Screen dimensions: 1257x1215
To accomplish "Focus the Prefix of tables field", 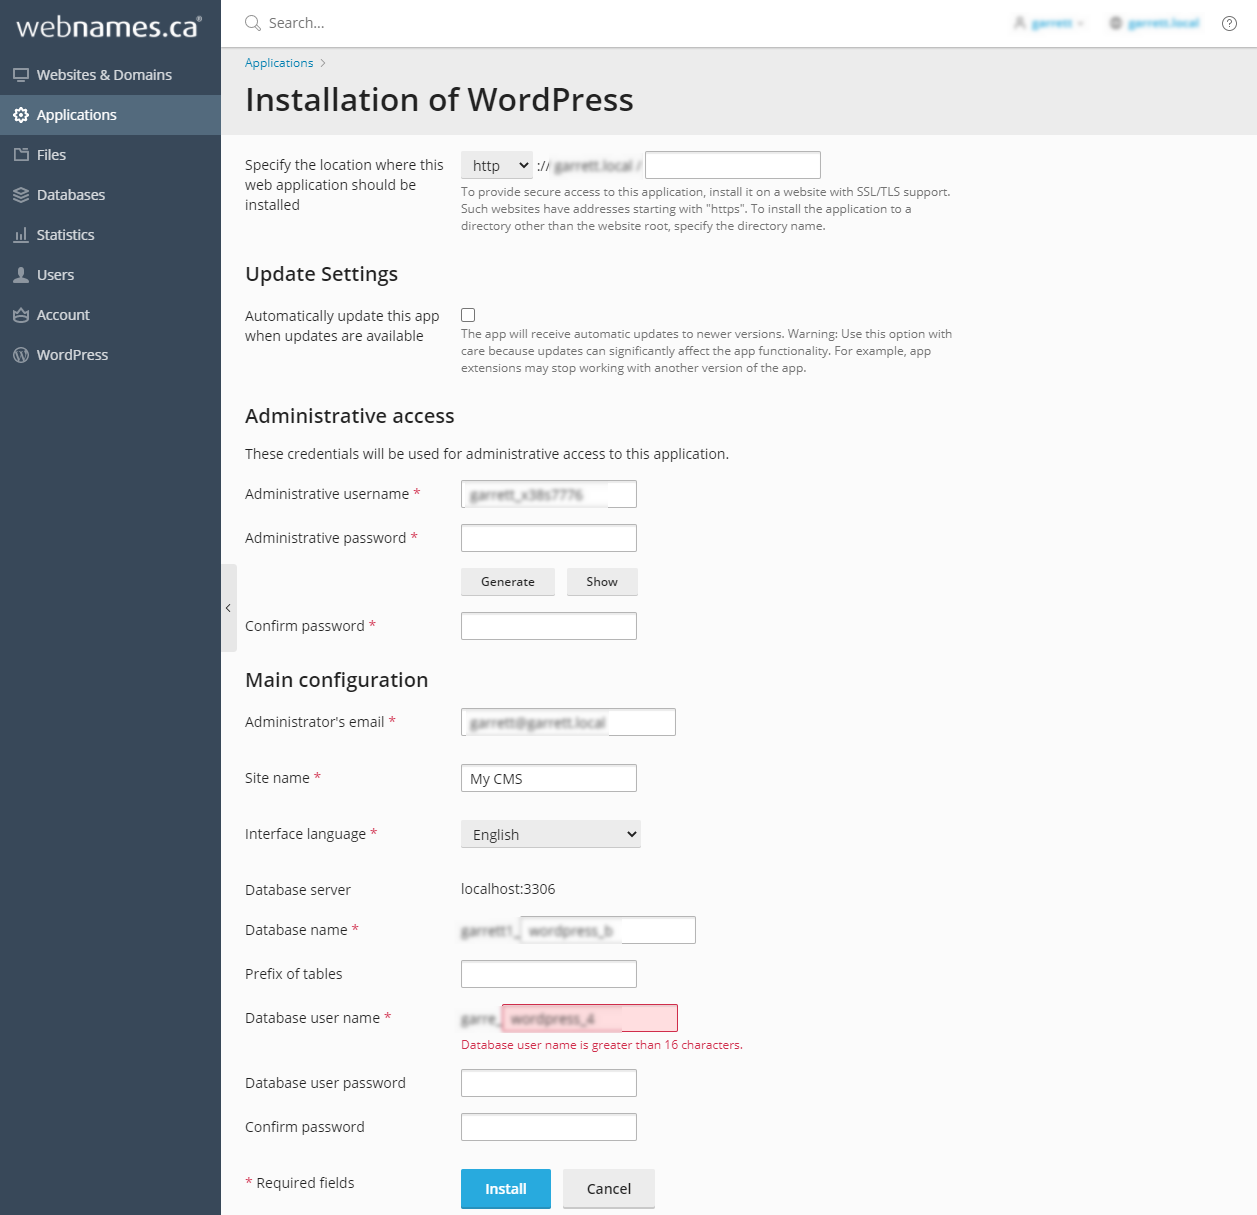I will (x=549, y=974).
